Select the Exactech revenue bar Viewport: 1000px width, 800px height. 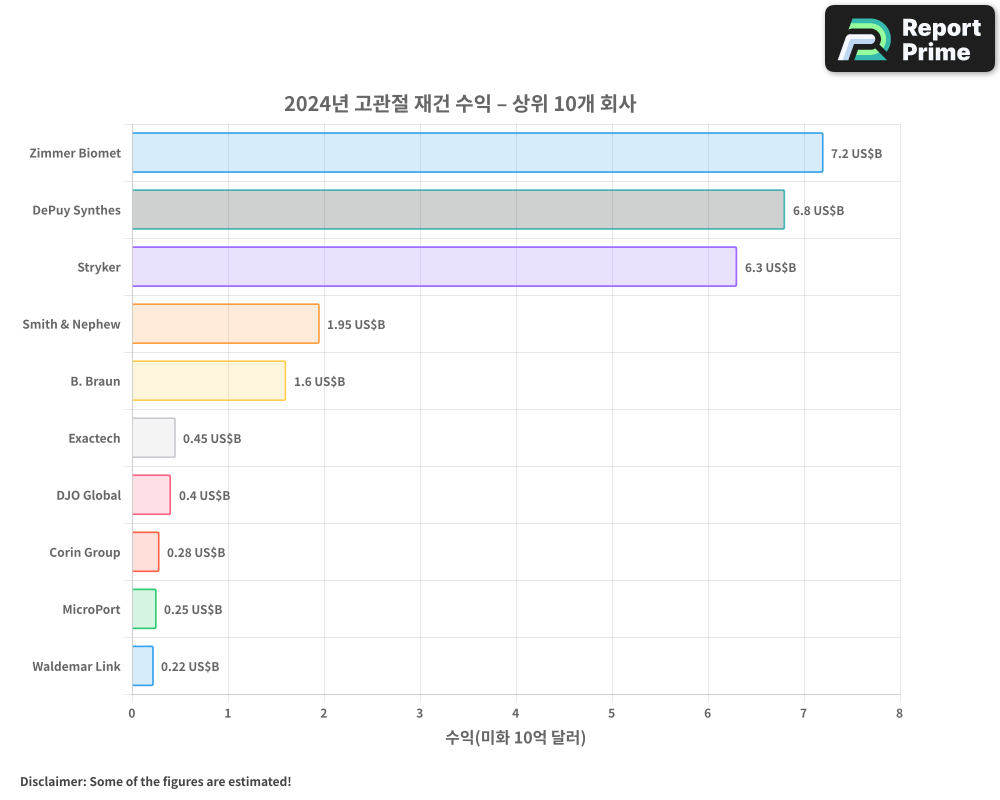(152, 438)
